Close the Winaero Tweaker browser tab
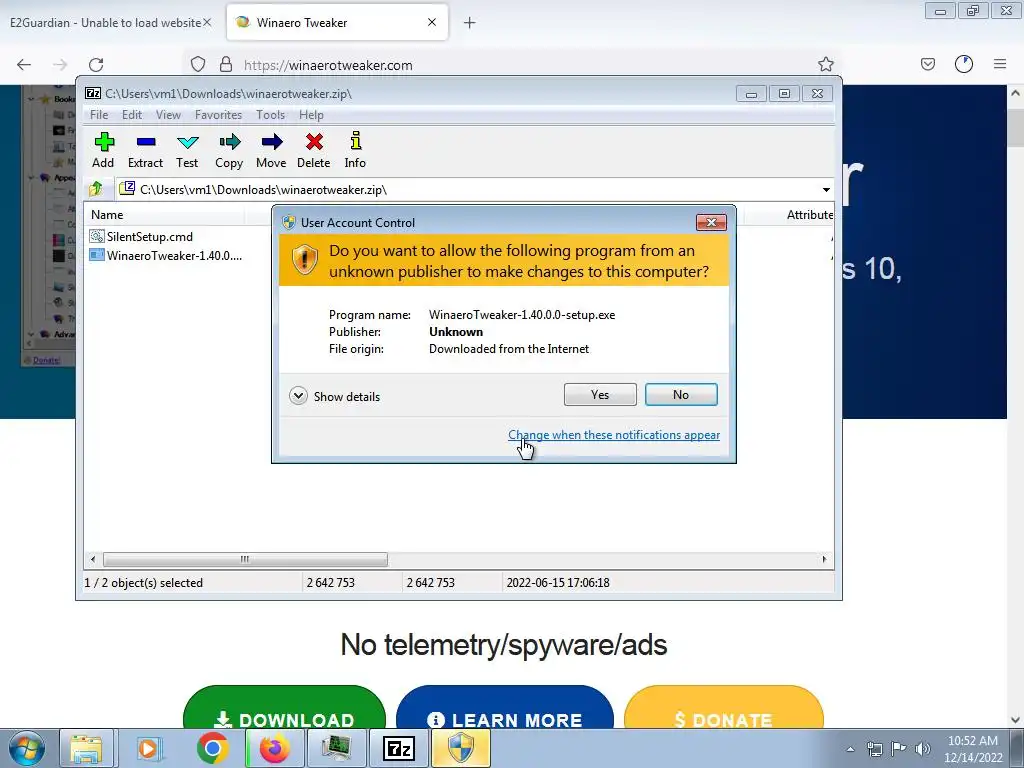 432,23
